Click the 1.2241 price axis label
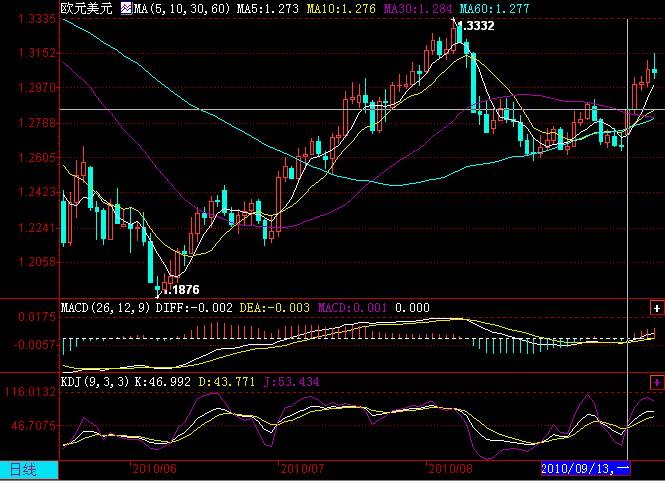665x481 pixels. [37, 228]
